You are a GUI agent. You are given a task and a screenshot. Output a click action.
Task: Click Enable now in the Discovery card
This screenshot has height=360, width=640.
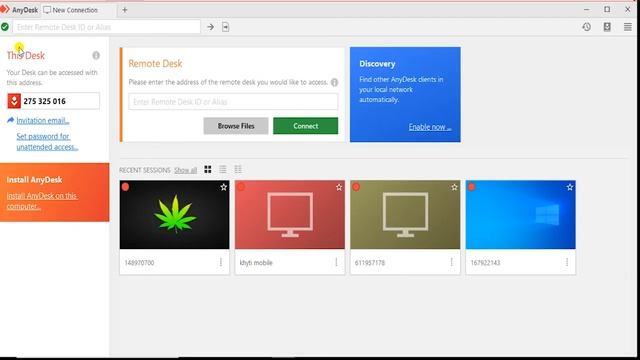pyautogui.click(x=430, y=127)
